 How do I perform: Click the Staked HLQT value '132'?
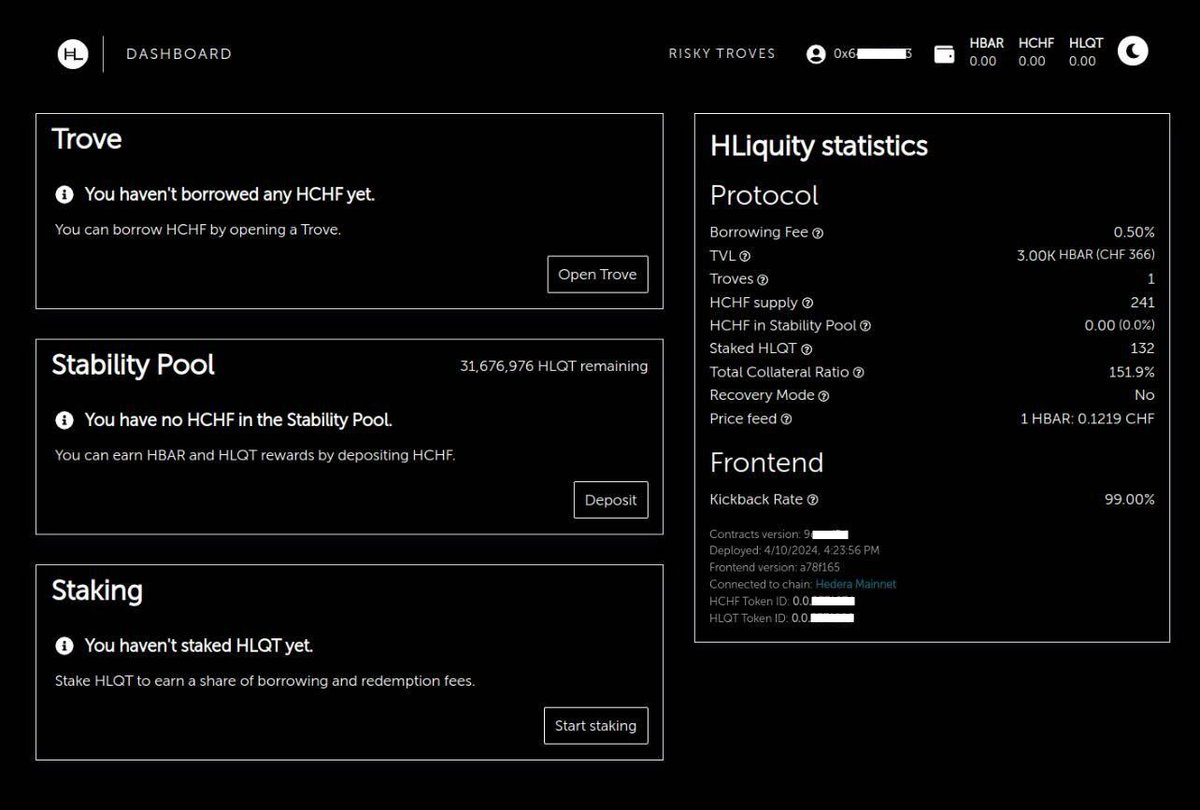(x=1142, y=349)
